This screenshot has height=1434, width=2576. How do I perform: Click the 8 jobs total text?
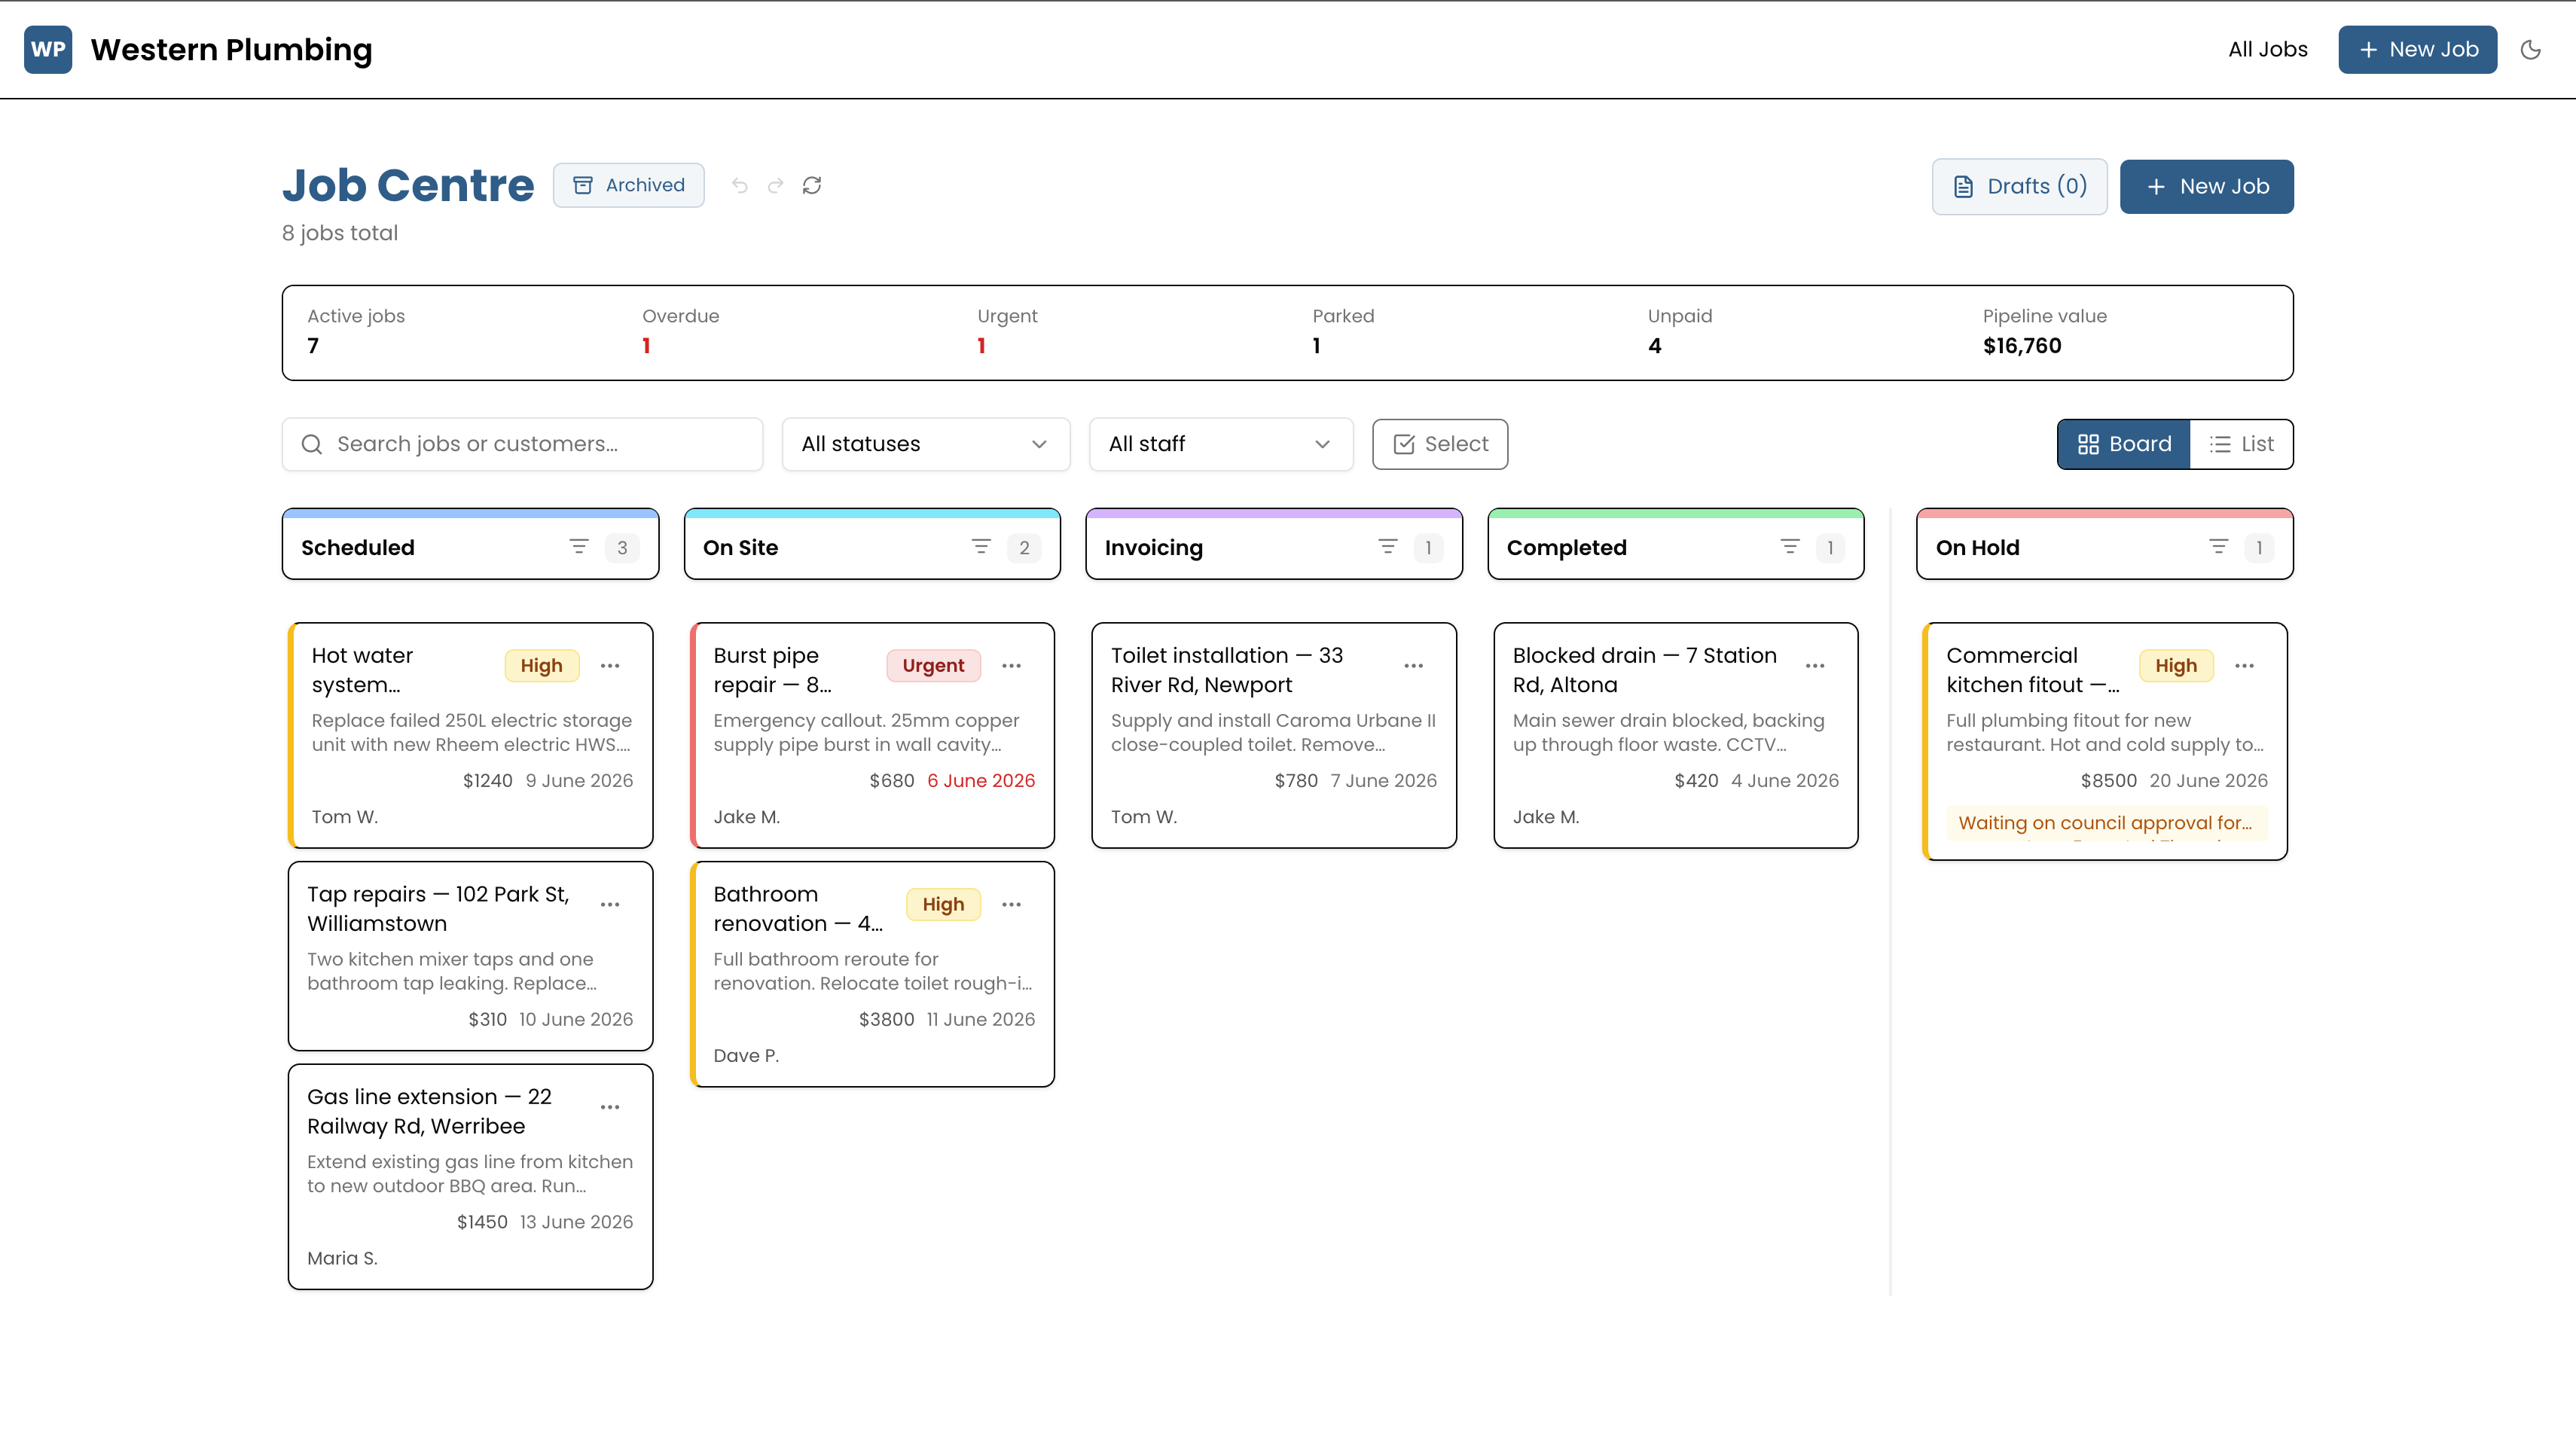340,233
